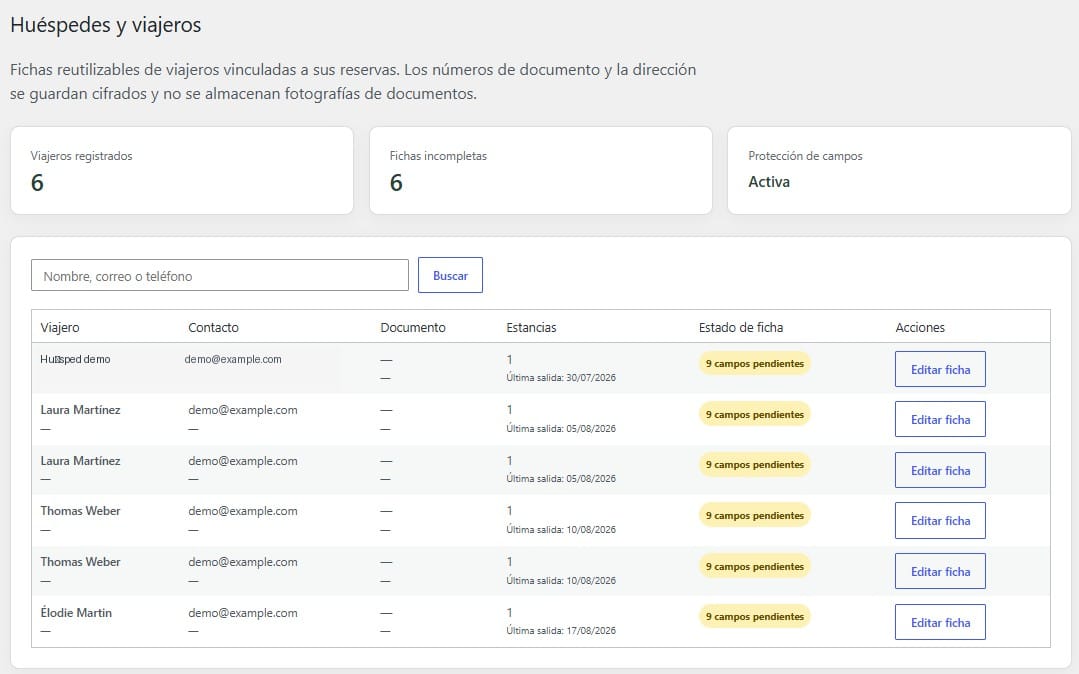Viewport: 1079px width, 674px height.
Task: Open Editar ficha for Huésped demo
Action: point(940,369)
